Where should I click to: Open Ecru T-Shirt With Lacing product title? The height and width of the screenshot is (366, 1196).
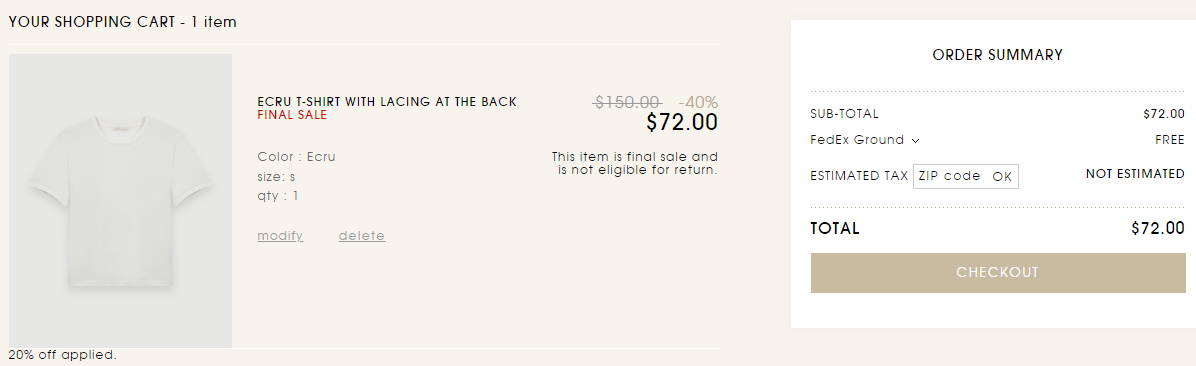[387, 101]
